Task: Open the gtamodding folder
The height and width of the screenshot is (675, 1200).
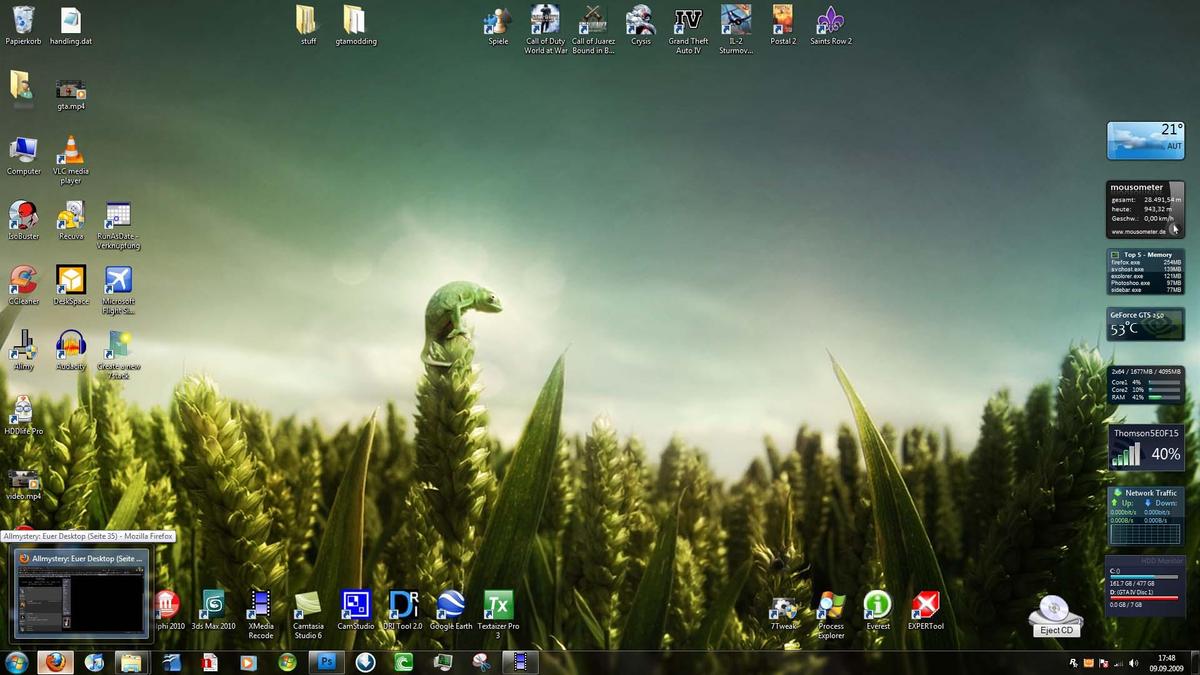Action: pyautogui.click(x=355, y=21)
